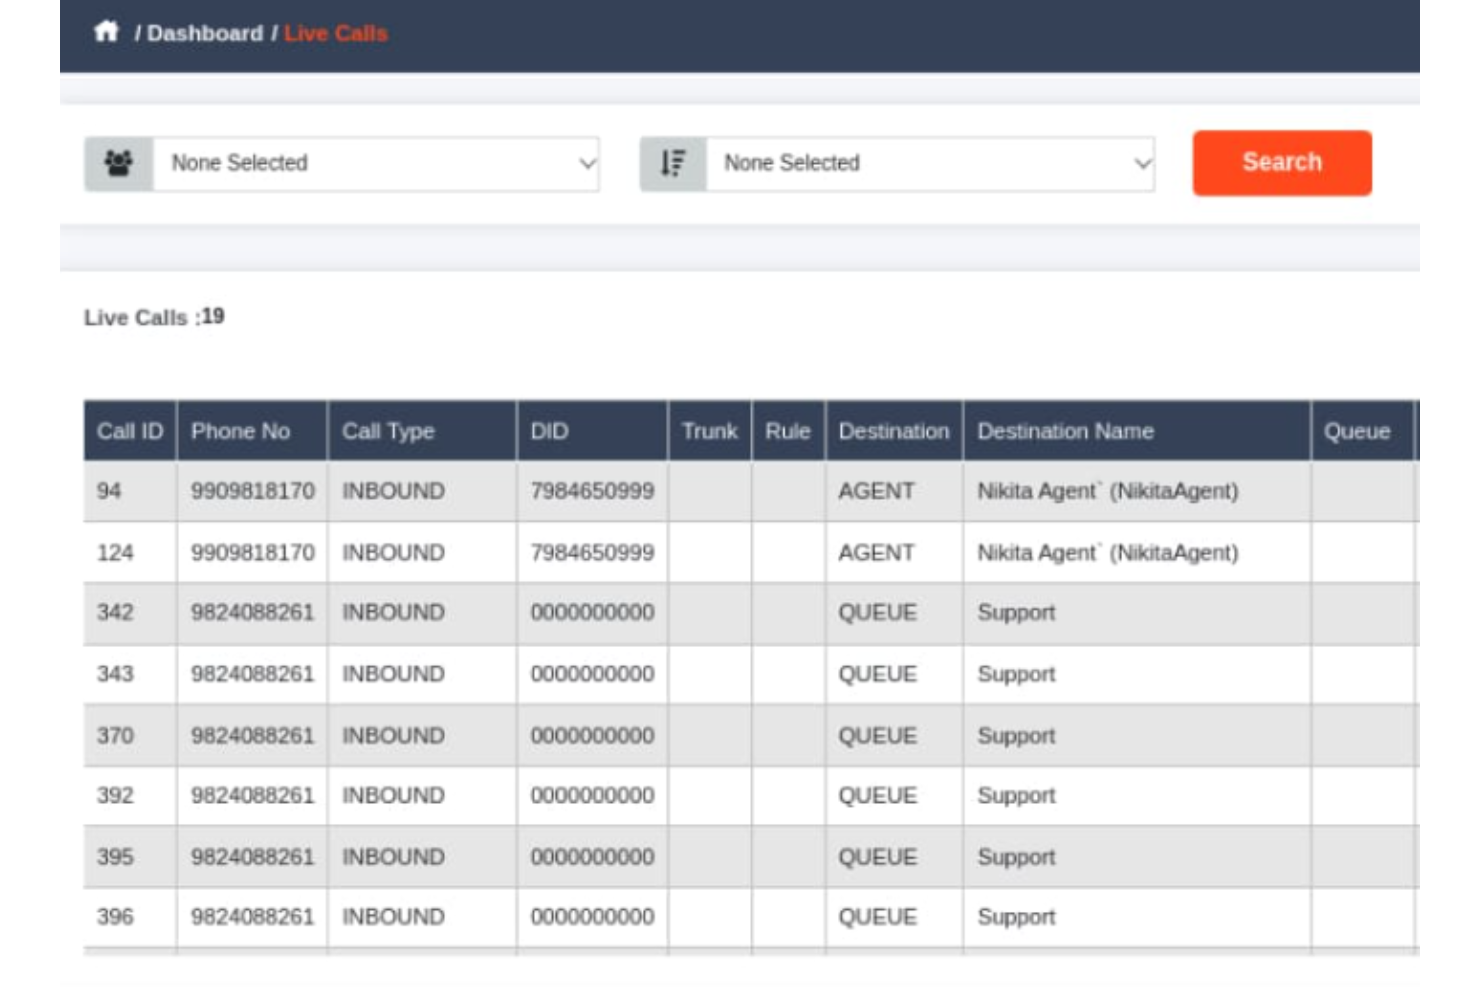This screenshot has width=1480, height=987.
Task: Select Call ID 124 cell
Action: [x=130, y=552]
